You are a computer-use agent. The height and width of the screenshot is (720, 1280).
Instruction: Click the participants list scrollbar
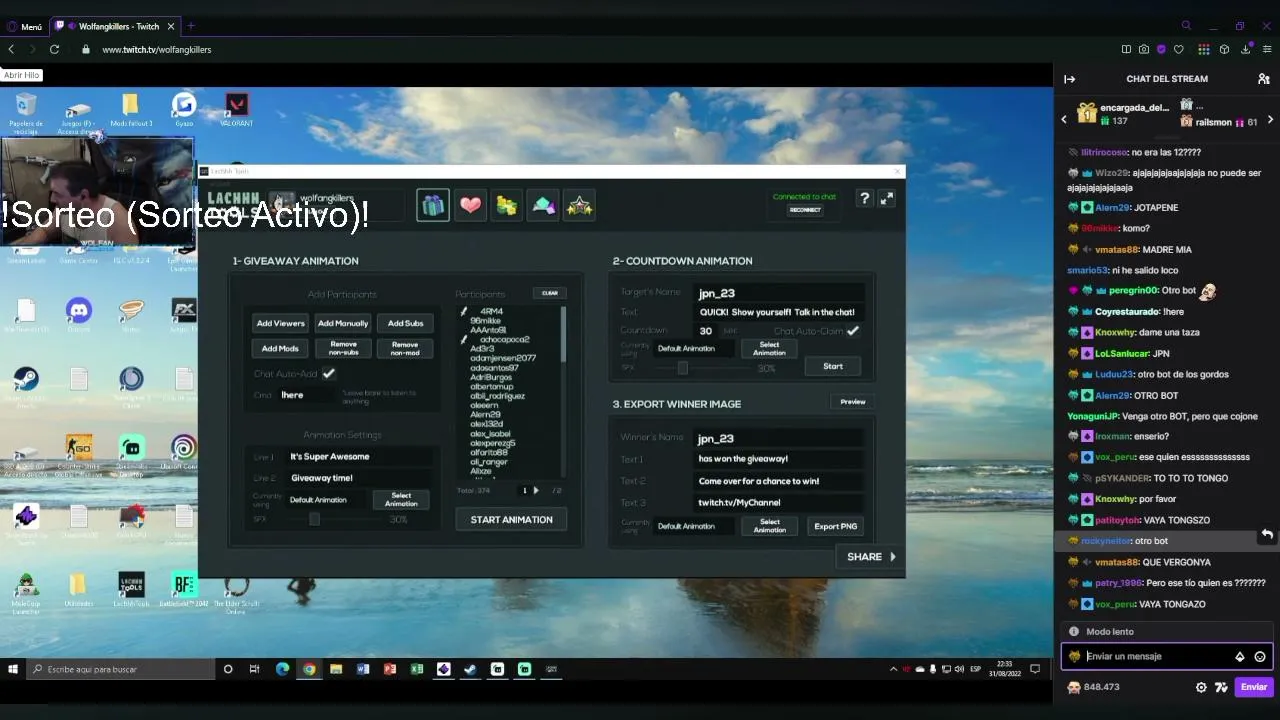563,334
